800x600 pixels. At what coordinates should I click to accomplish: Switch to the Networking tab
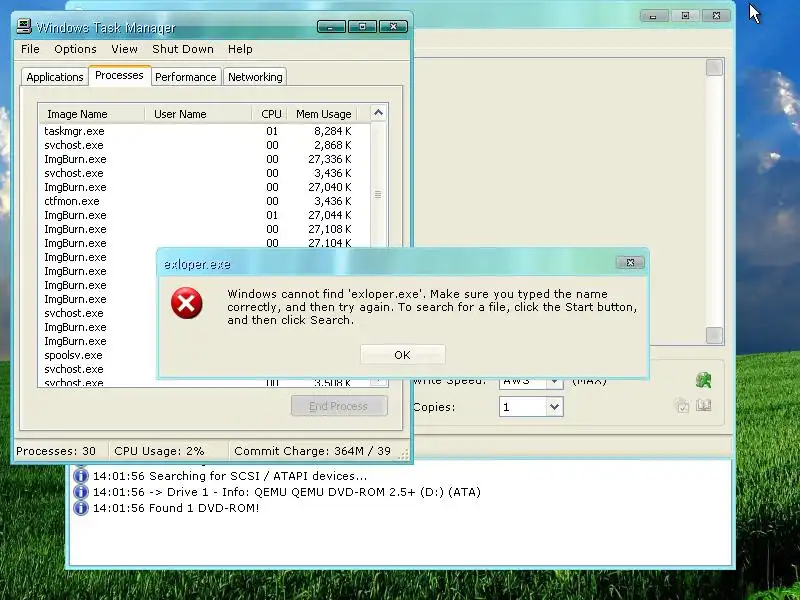pyautogui.click(x=255, y=77)
